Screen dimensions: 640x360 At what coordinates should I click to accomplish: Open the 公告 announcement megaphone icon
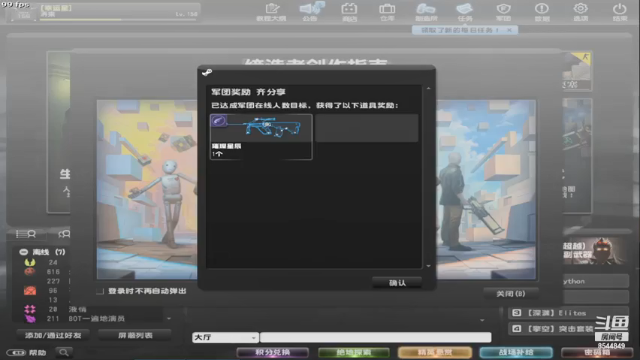tap(311, 12)
